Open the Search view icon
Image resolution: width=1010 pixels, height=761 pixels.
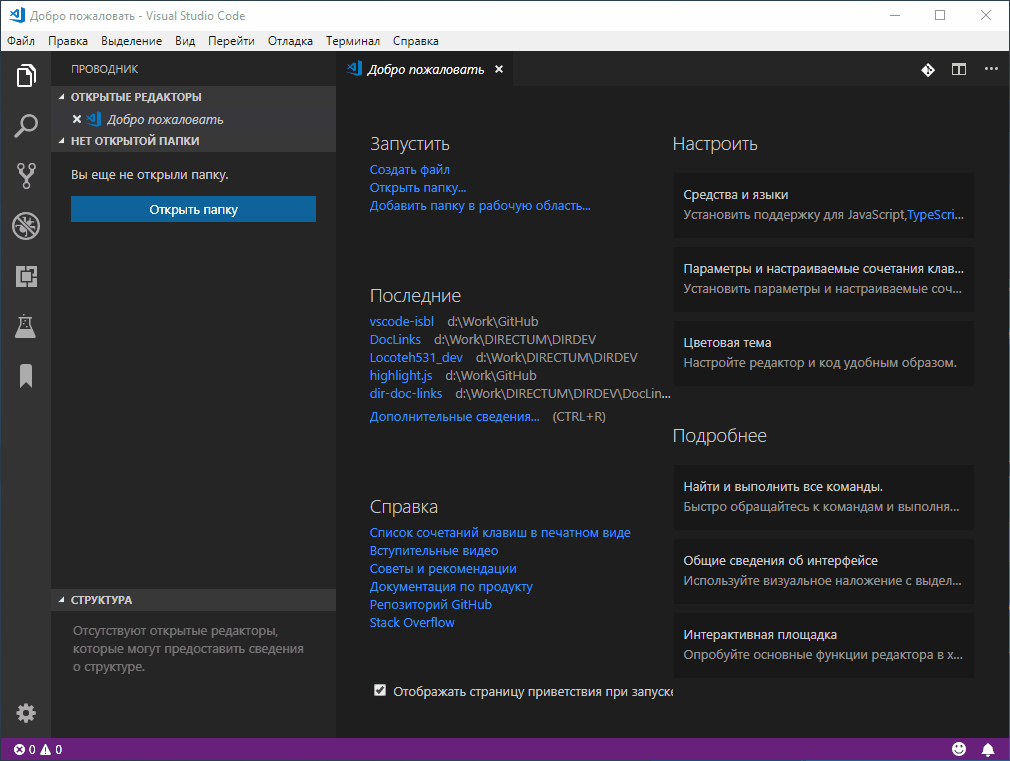click(26, 126)
